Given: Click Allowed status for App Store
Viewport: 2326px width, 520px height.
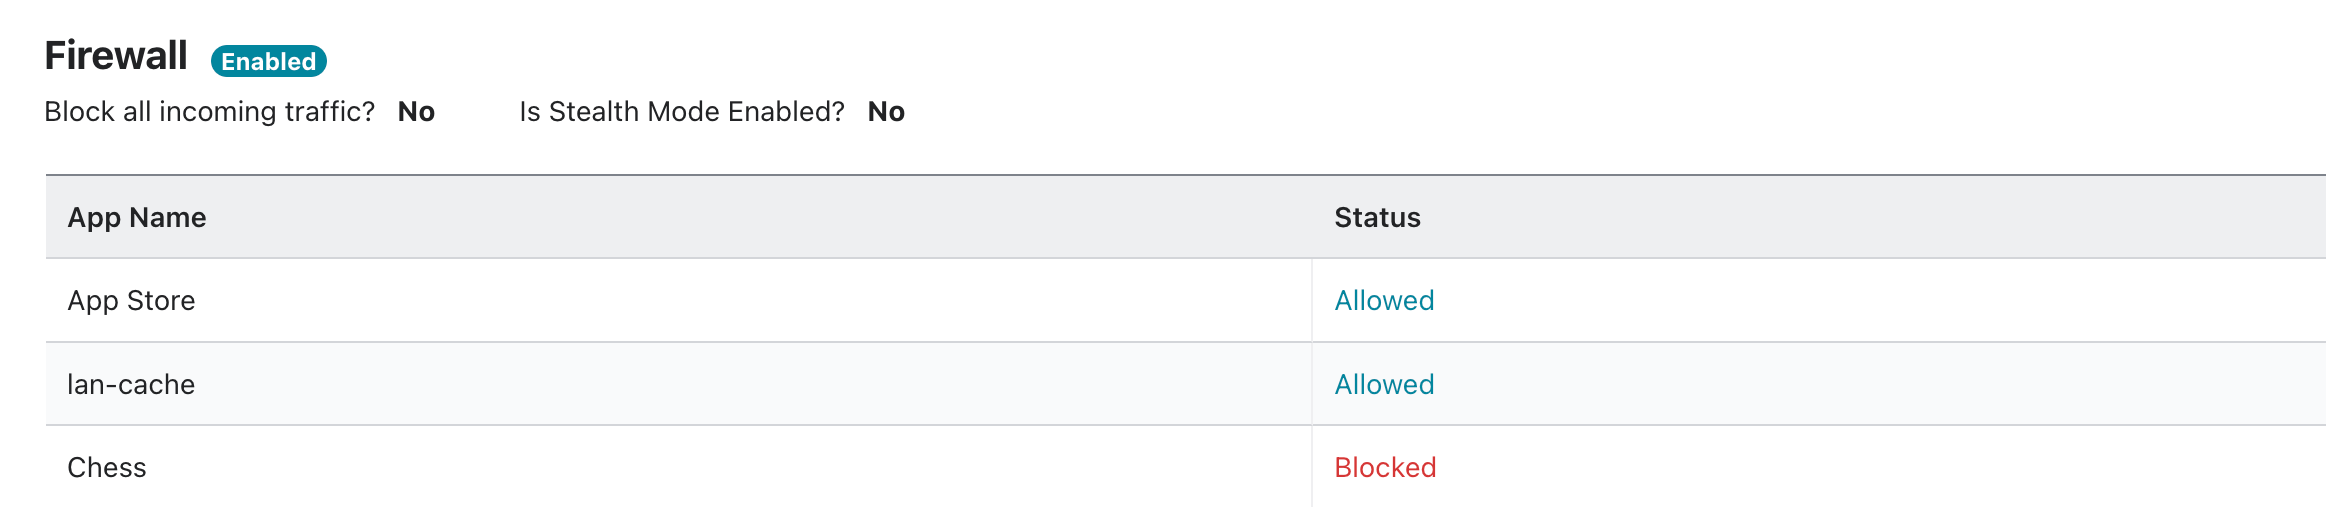Looking at the screenshot, I should [x=1384, y=300].
